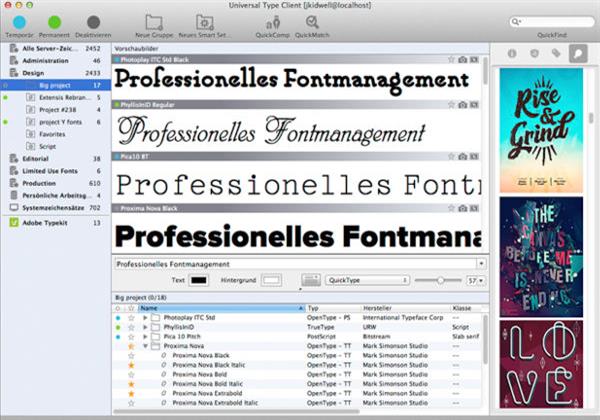Select the Extensis Rebrand set
This screenshot has height=420, width=600.
point(55,98)
